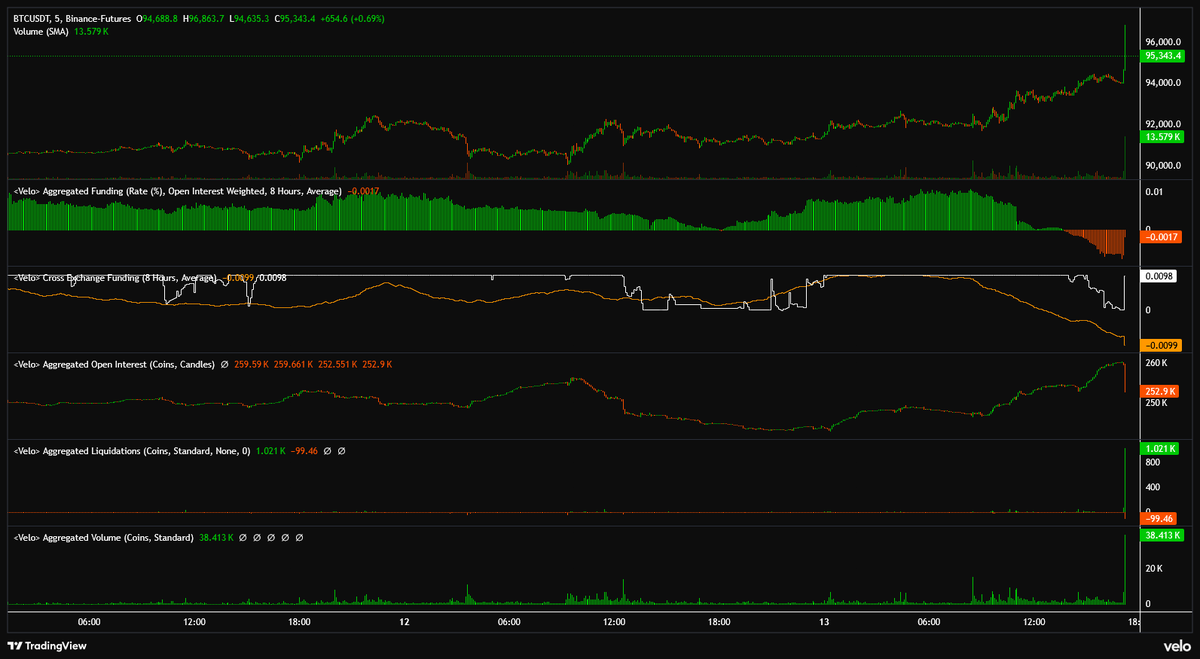Click the 1.021 K value in liquidations legend
The width and height of the screenshot is (1200, 659).
tap(271, 451)
